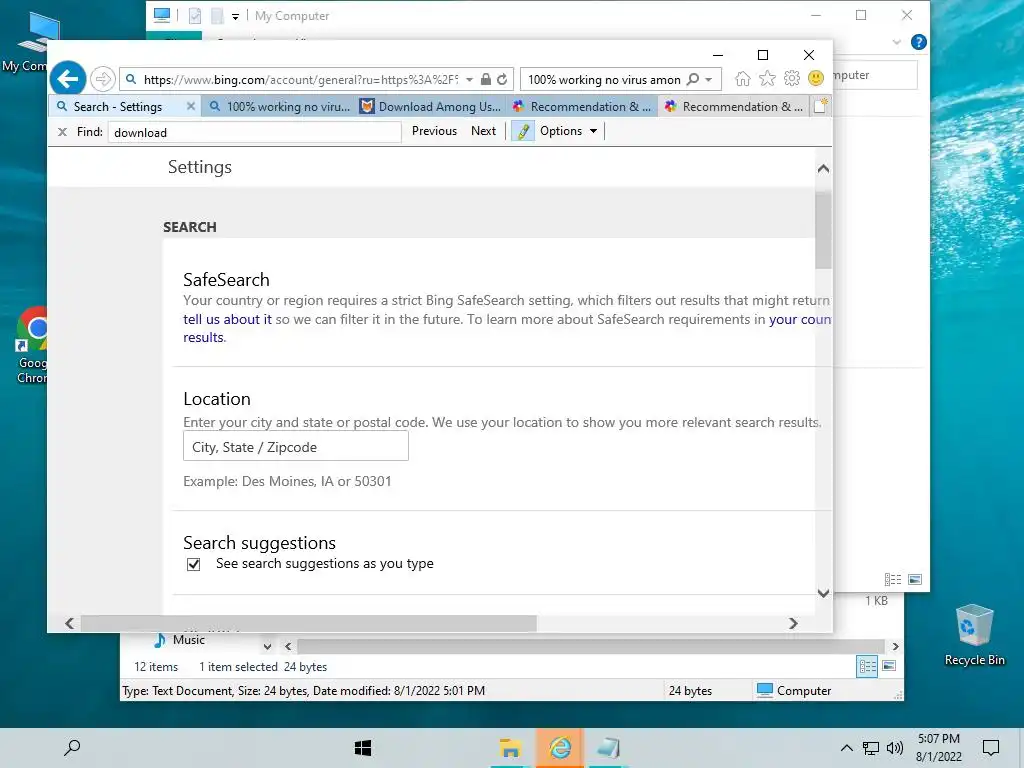Click the scroll down arrow in browser

coord(823,593)
